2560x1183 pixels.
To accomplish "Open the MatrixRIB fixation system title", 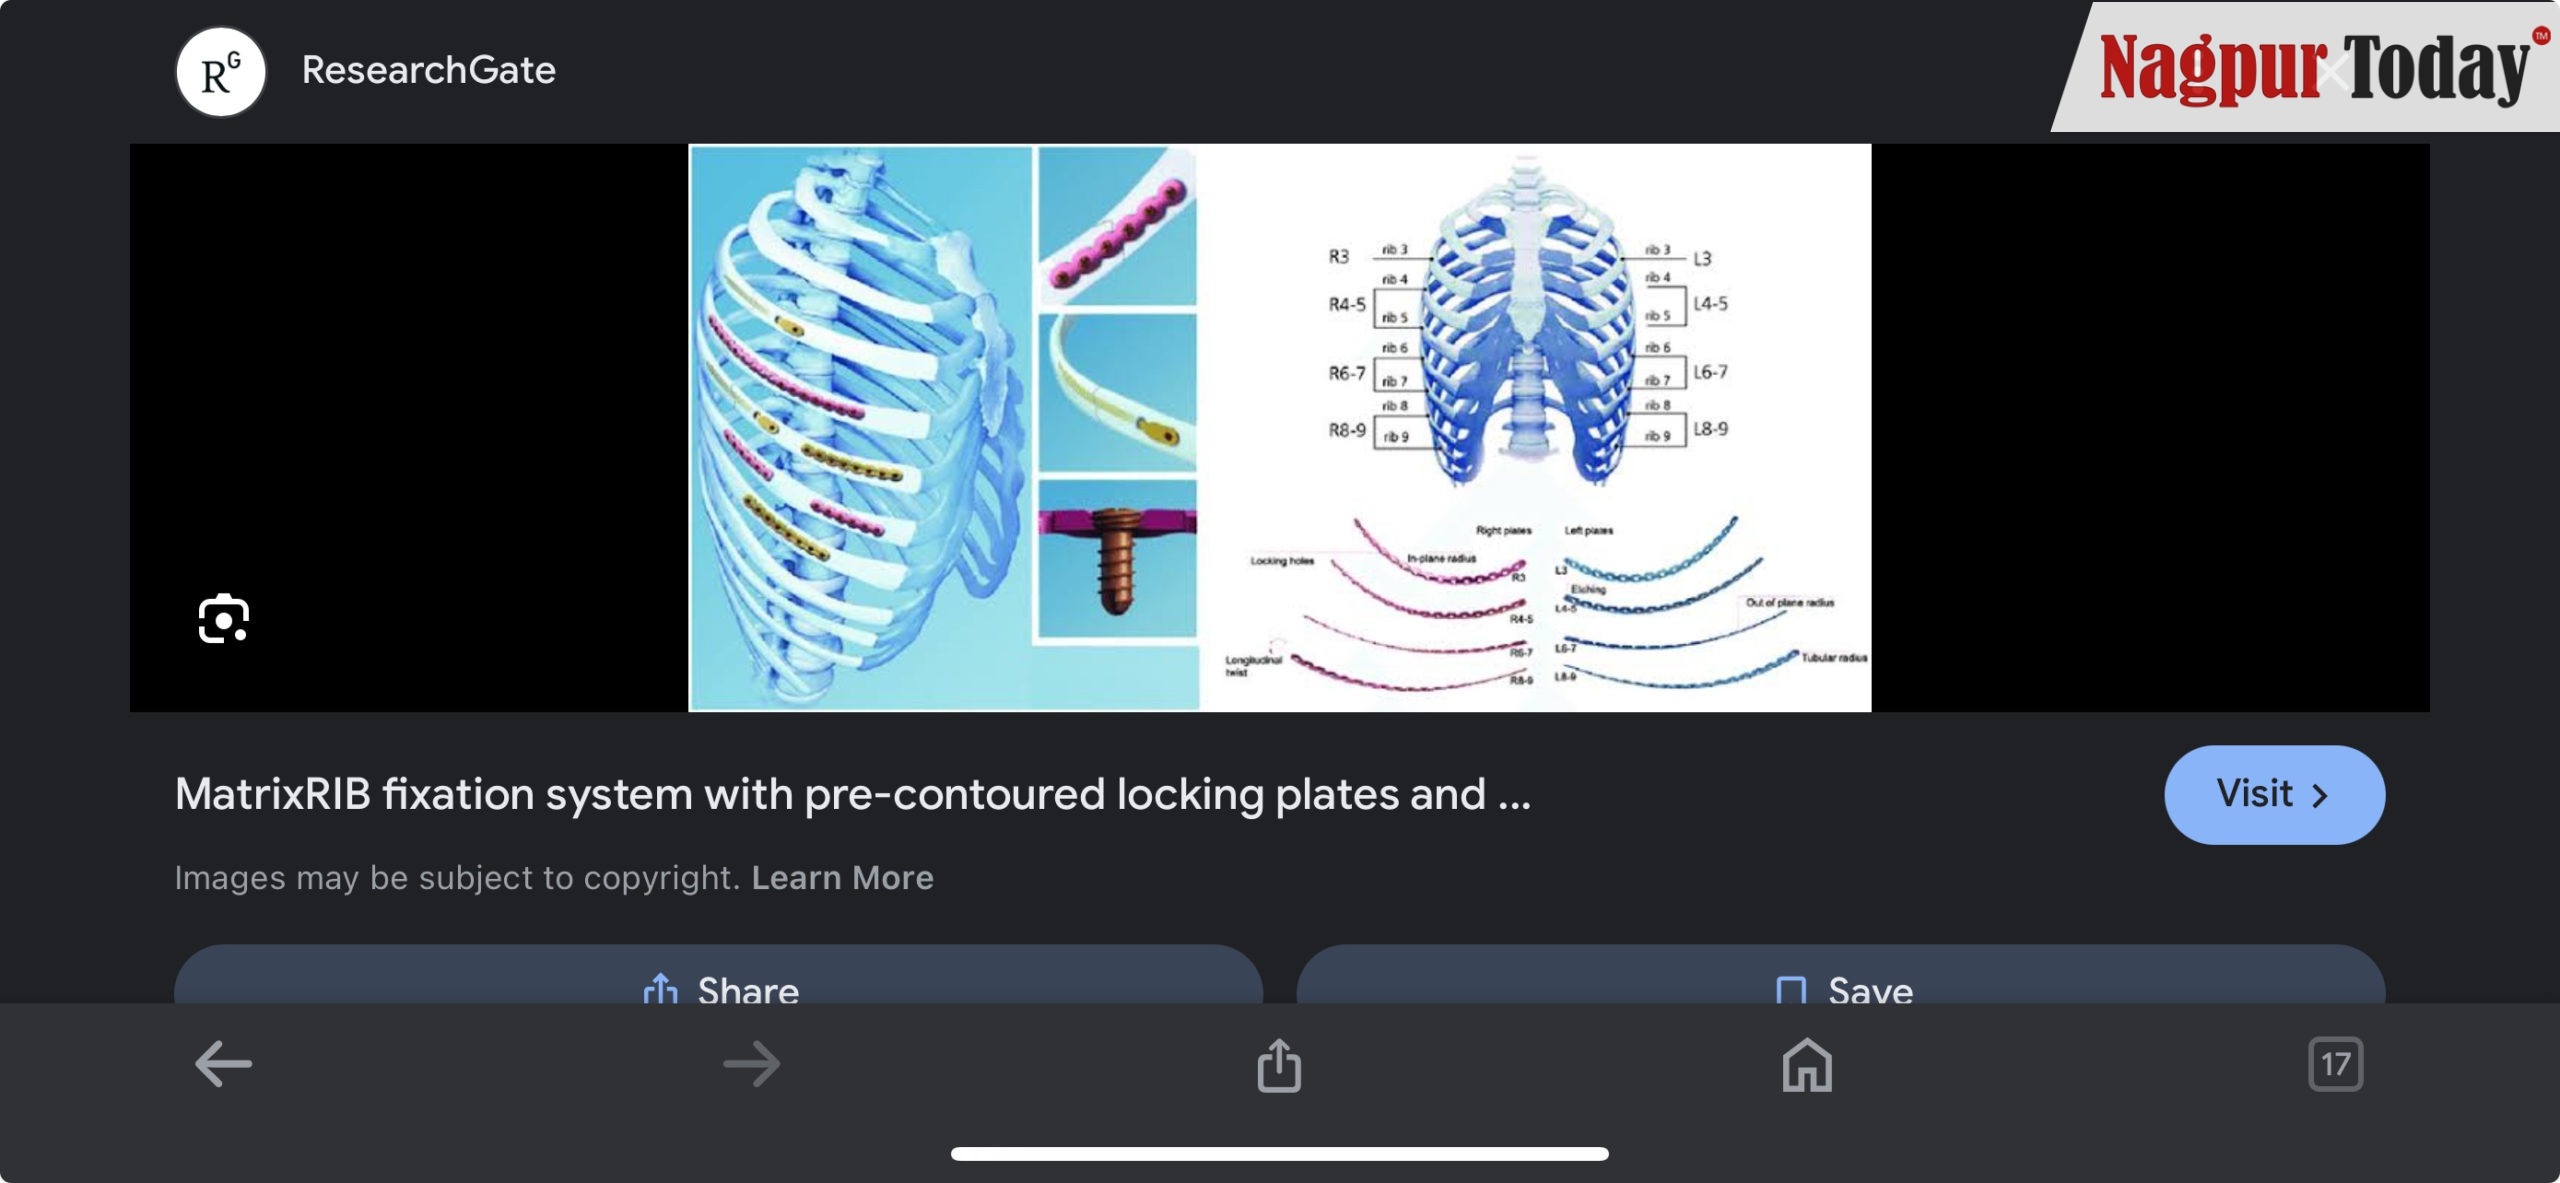I will coord(852,794).
